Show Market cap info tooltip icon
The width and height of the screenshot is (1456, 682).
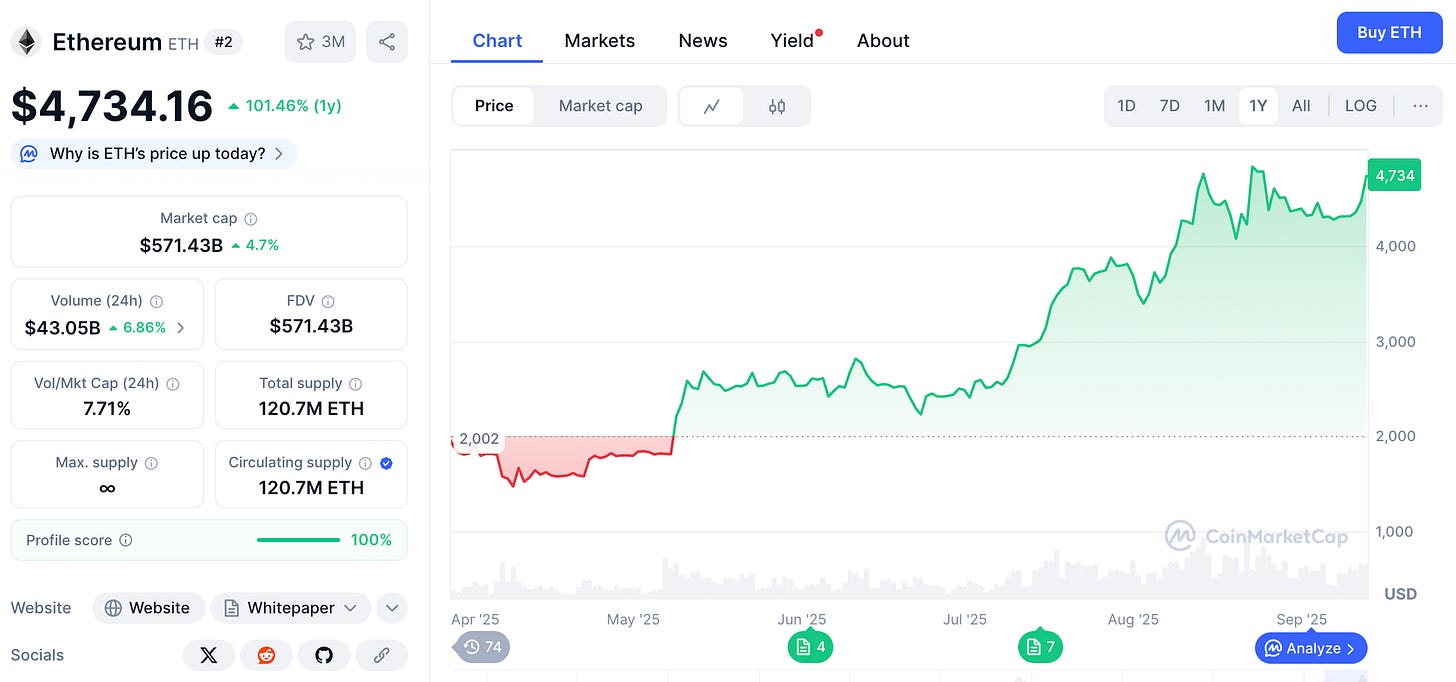(x=251, y=218)
